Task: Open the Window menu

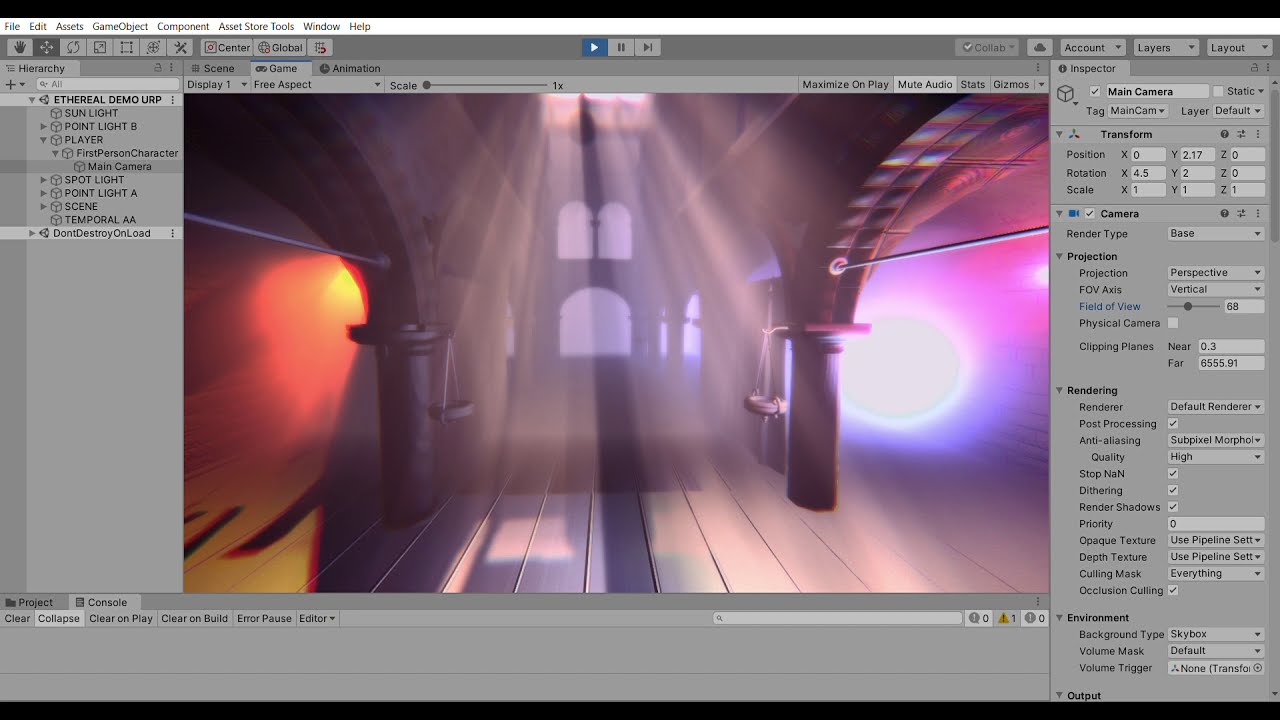Action: coord(322,26)
